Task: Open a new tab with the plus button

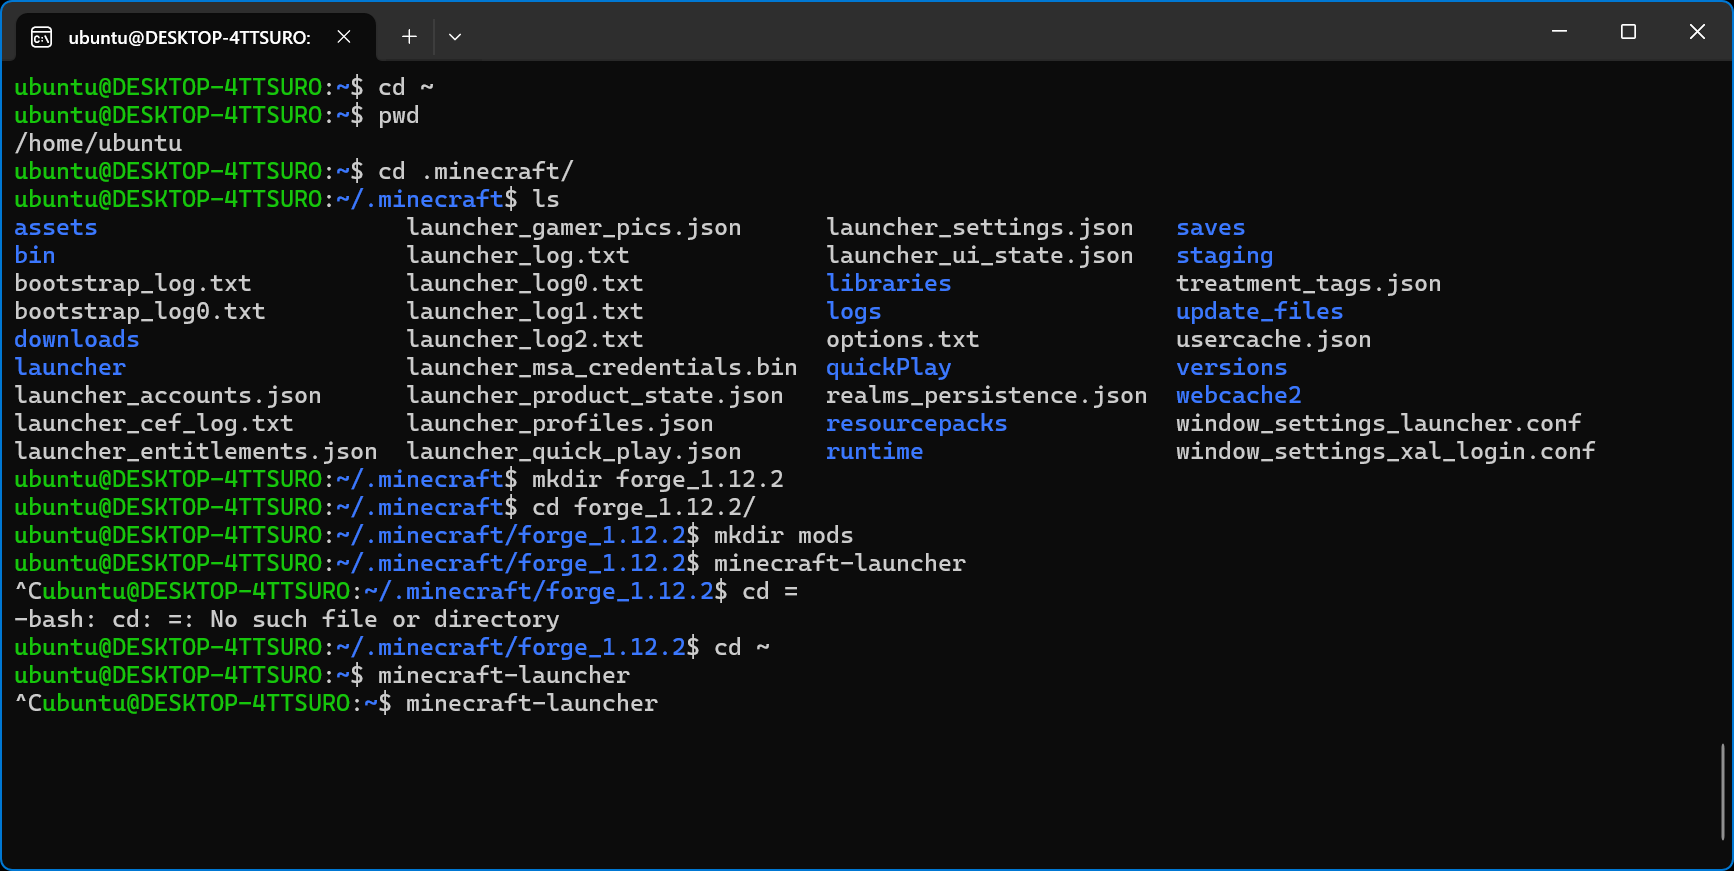Action: click(409, 37)
